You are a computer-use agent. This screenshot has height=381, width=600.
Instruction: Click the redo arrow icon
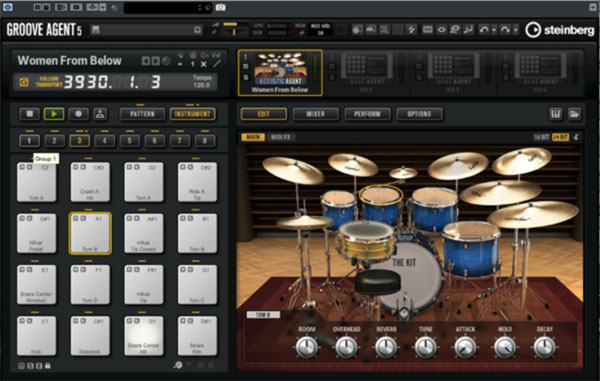pyautogui.click(x=505, y=29)
